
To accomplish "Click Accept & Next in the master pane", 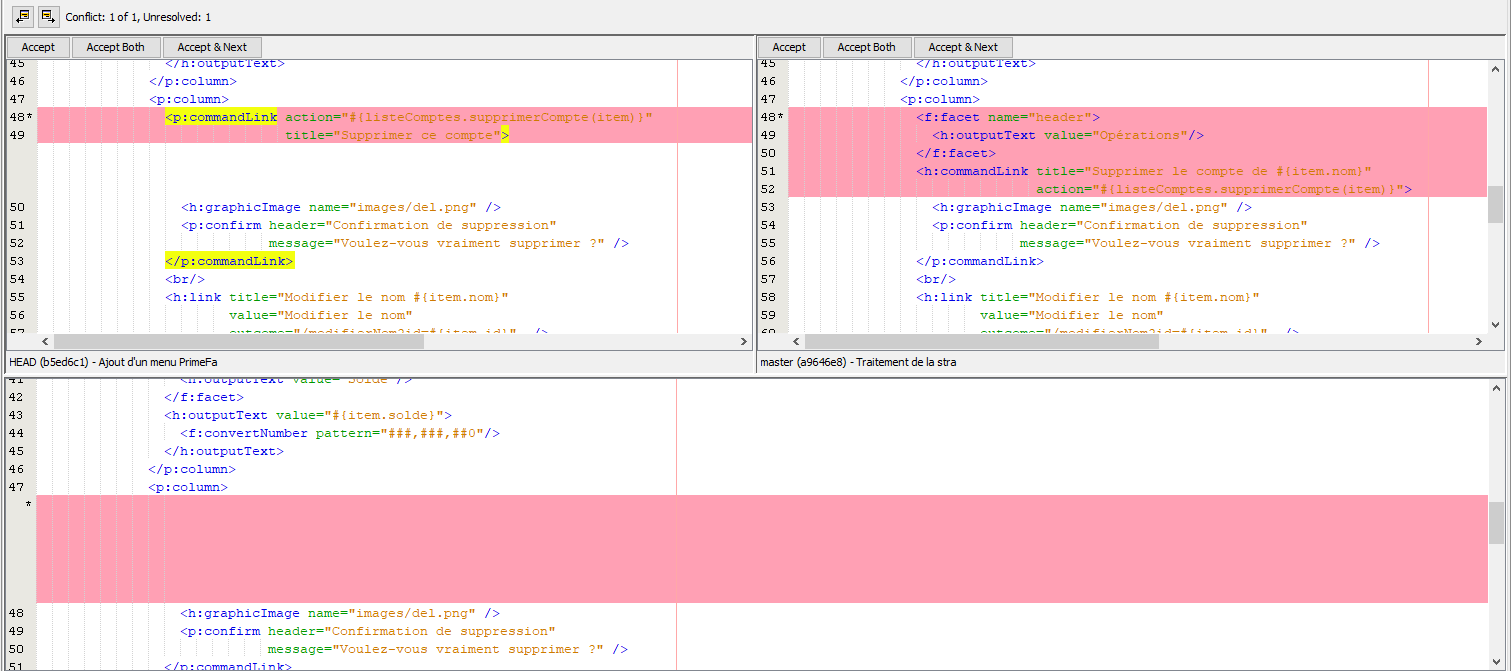I will [x=963, y=47].
